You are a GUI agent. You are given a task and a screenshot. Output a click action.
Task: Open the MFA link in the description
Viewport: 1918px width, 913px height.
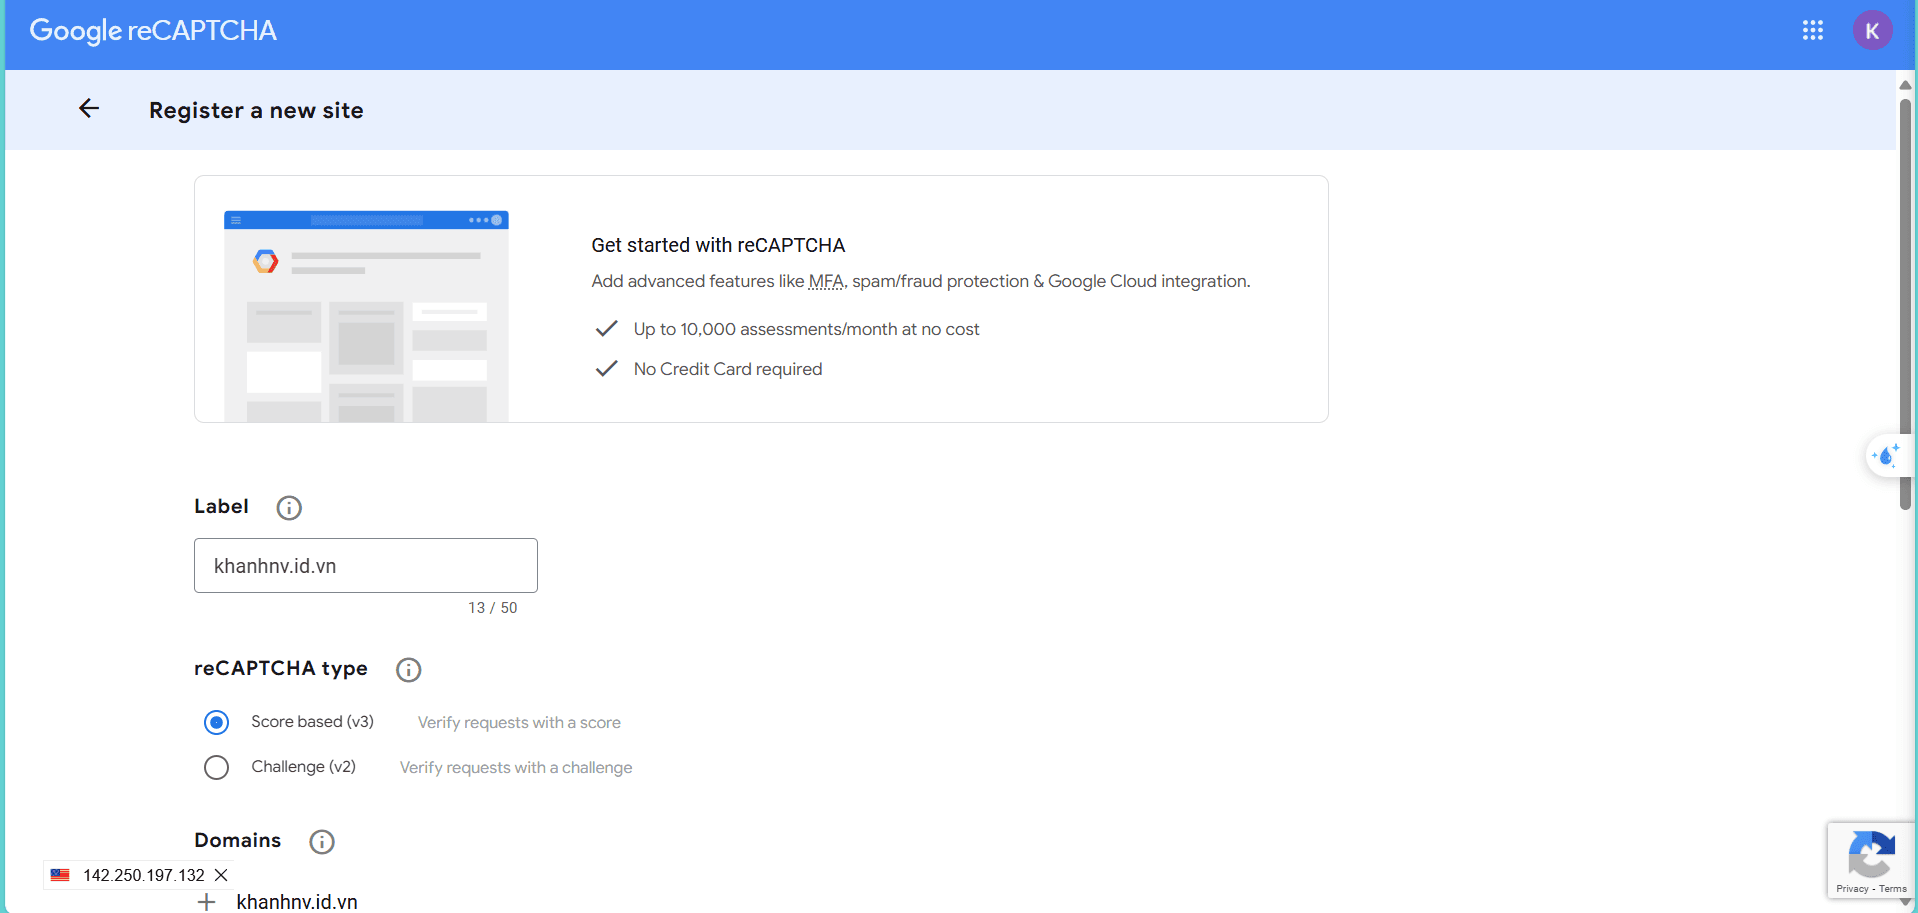826,281
